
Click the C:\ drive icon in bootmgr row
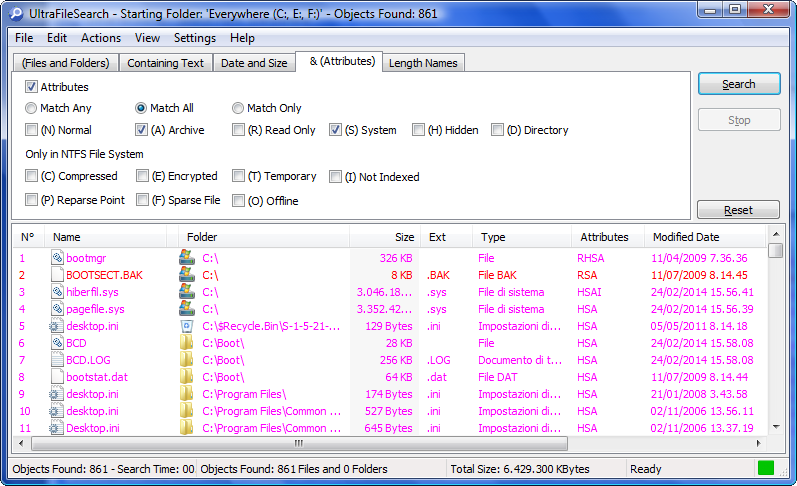[187, 257]
